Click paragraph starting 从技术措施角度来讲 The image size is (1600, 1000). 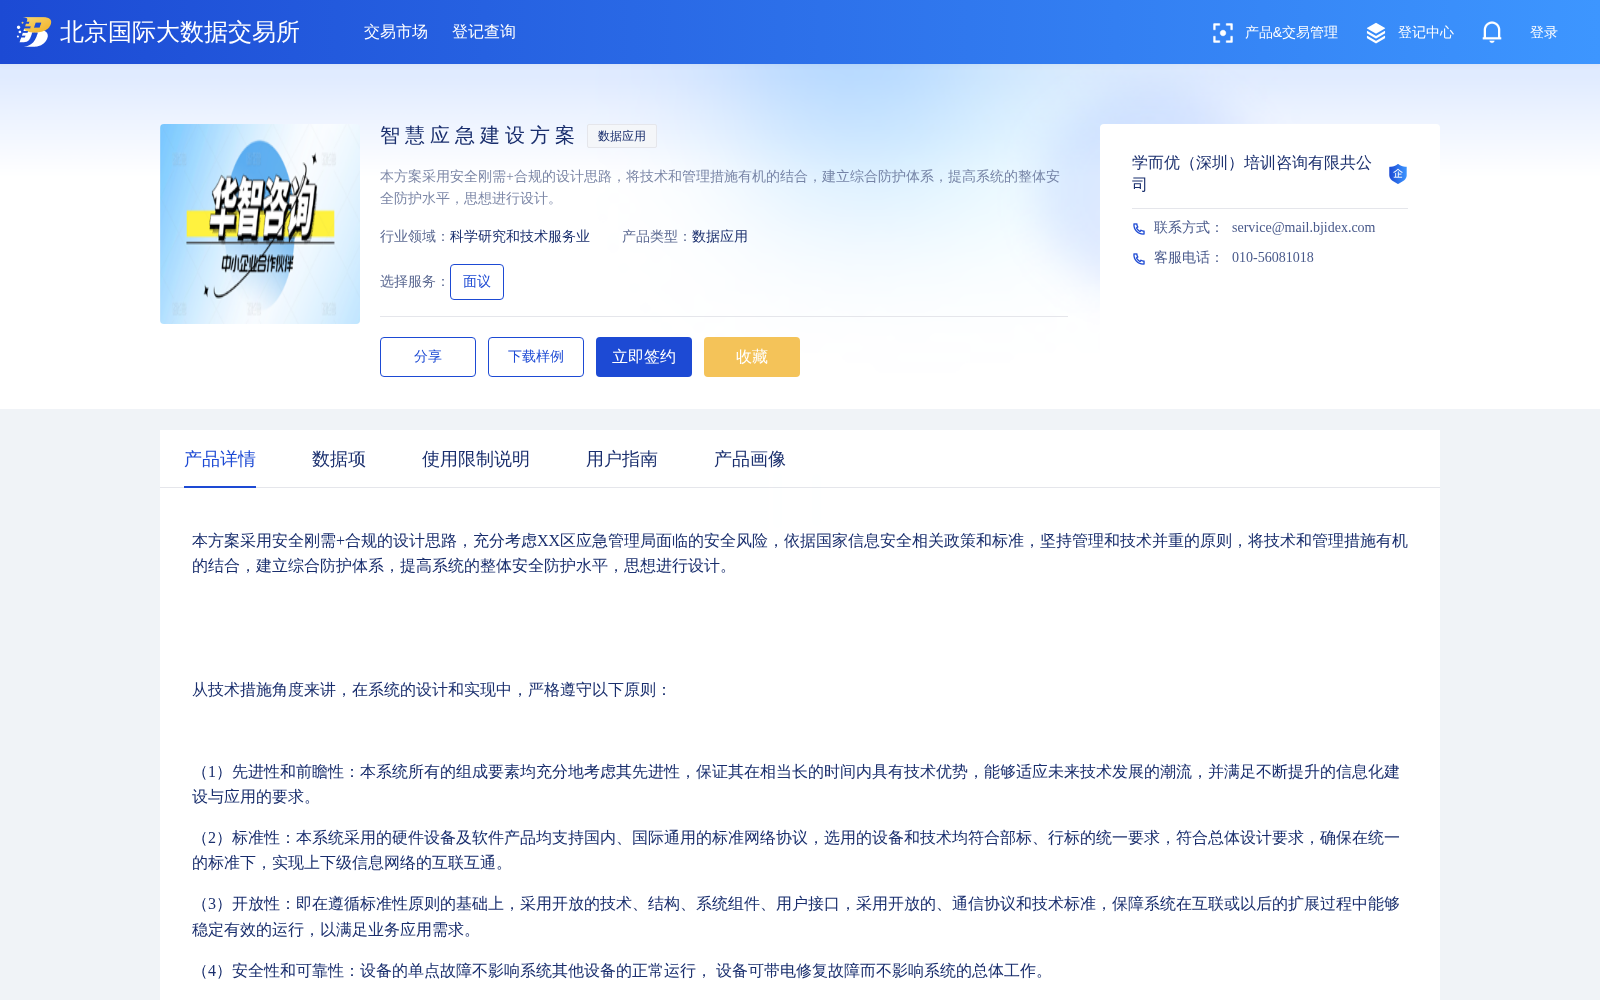tap(432, 690)
